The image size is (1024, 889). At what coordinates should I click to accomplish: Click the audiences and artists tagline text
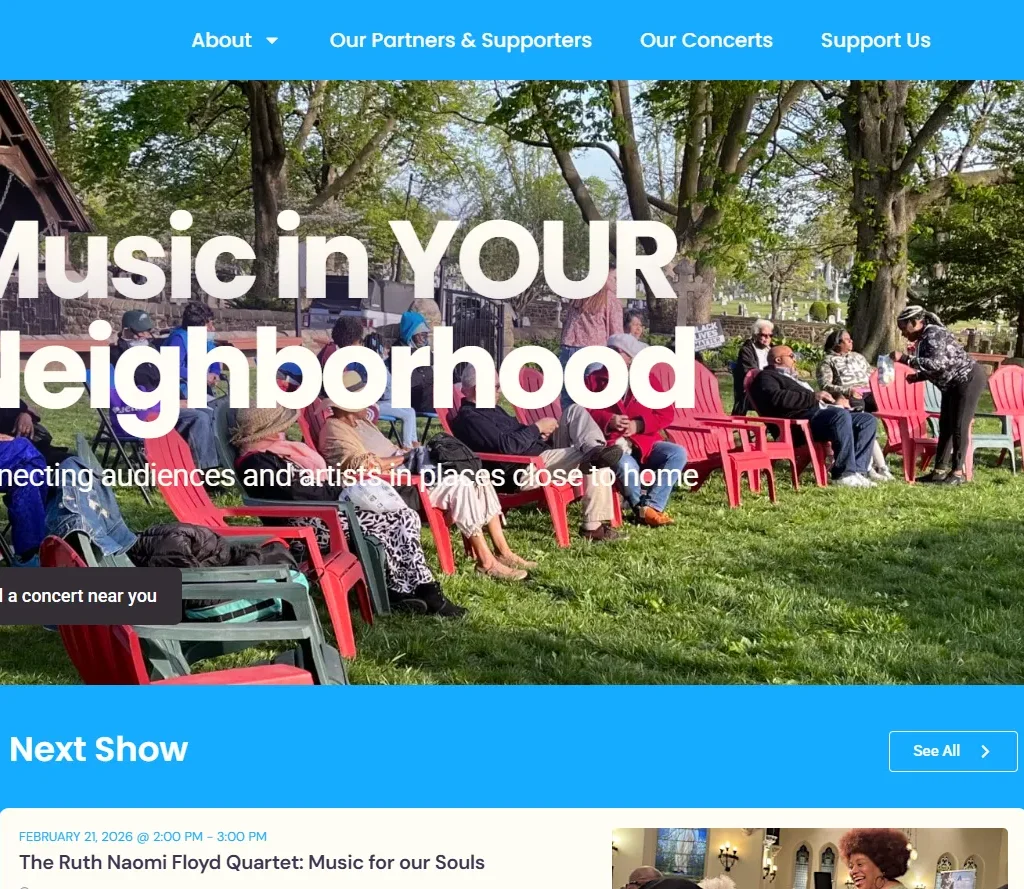[349, 476]
